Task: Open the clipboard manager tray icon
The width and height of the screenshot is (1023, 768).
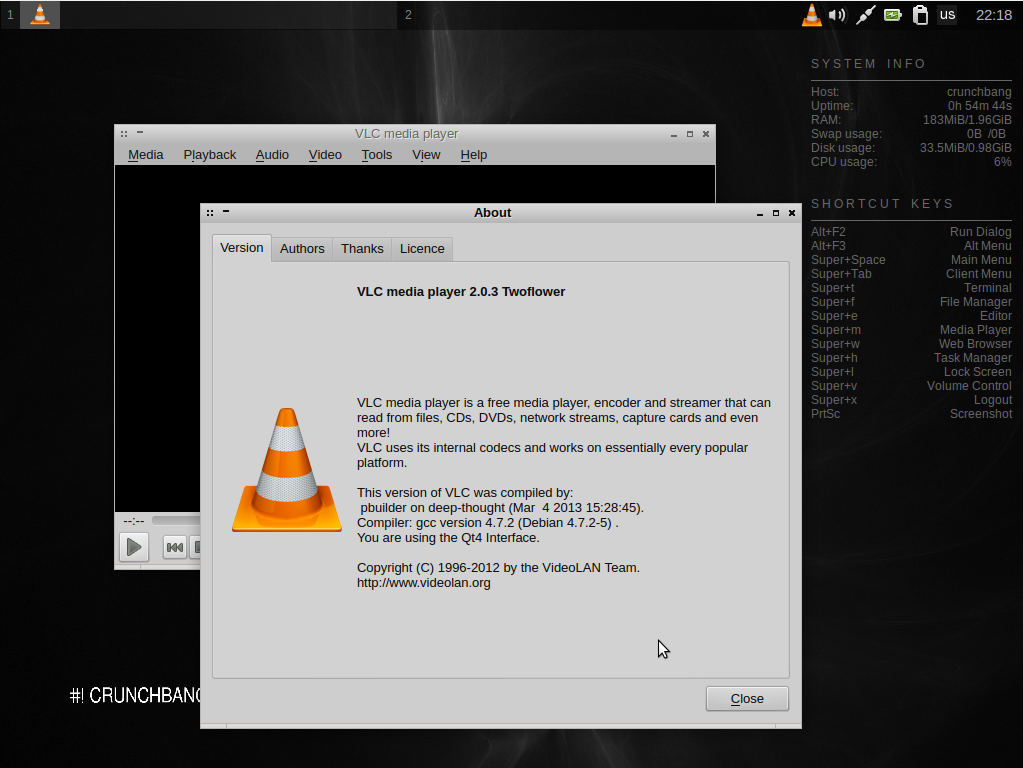Action: 920,14
